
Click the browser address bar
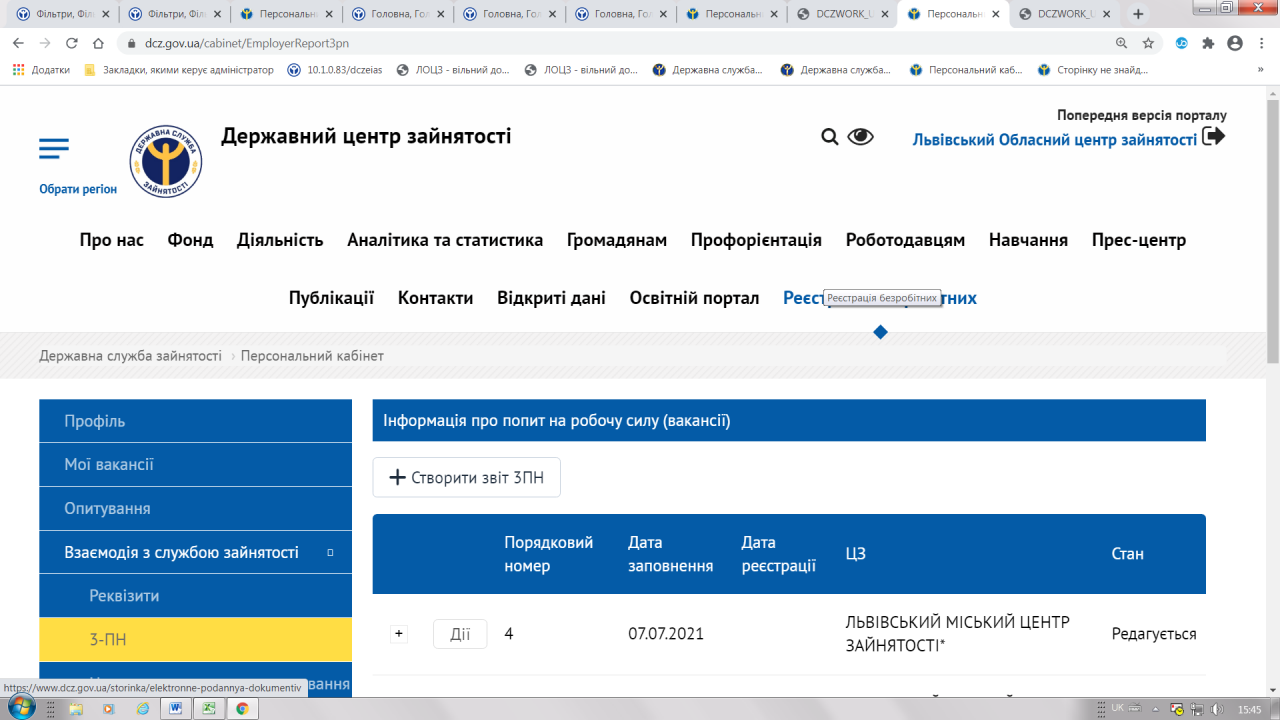(x=600, y=44)
